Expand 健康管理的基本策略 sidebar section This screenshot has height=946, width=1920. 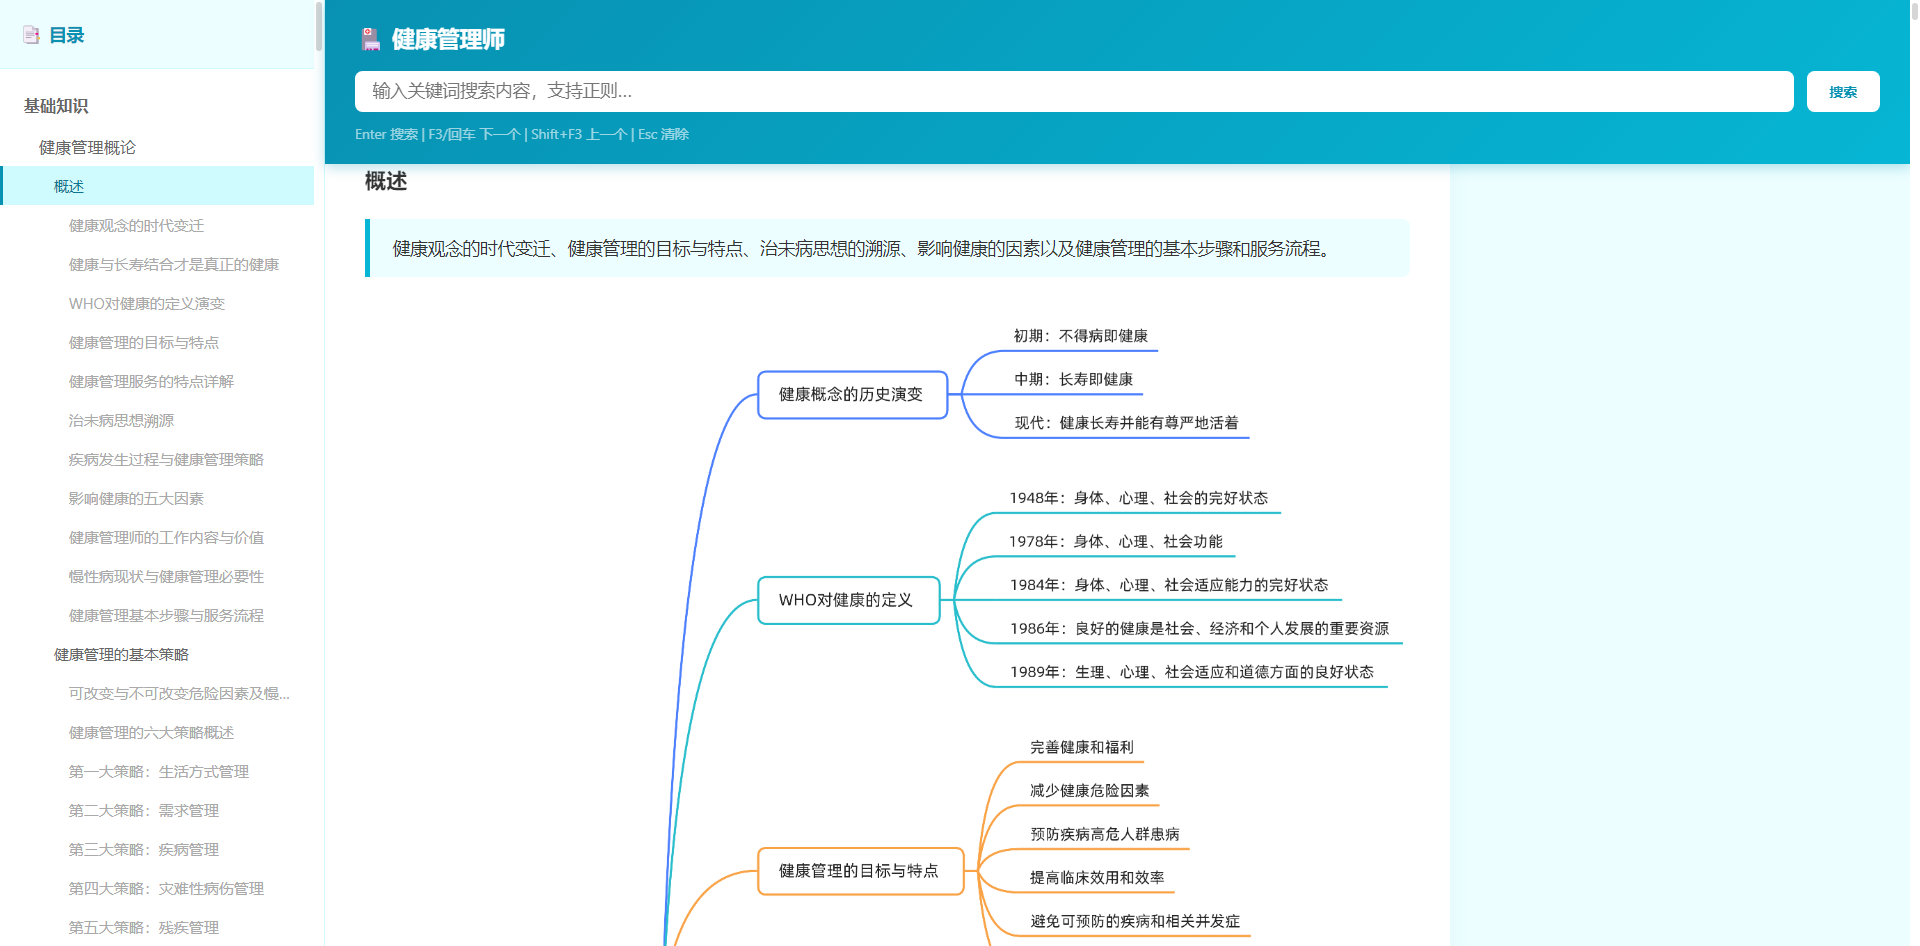(121, 655)
